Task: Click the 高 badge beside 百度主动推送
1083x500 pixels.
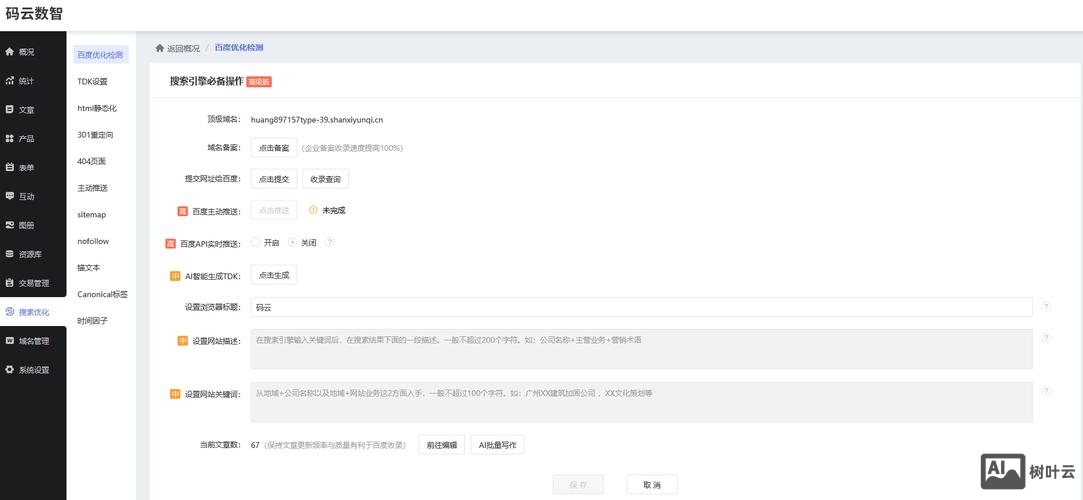Action: 182,211
